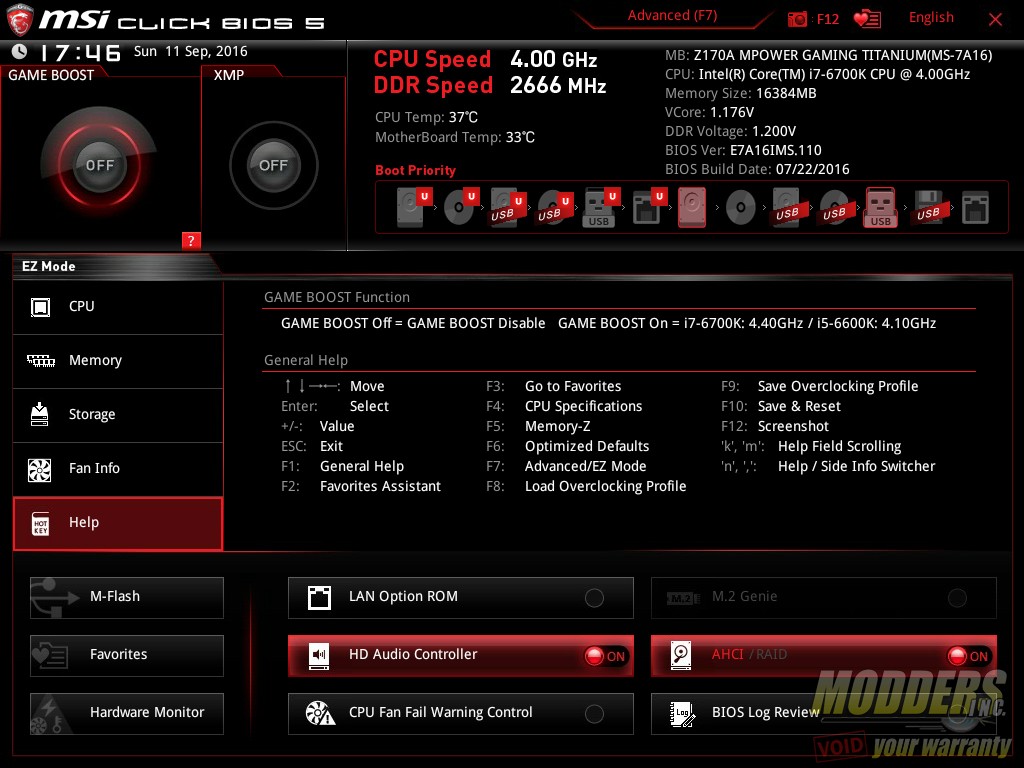This screenshot has width=1024, height=768.
Task: Click the DDR Voltage 1.200V reading
Action: coord(730,131)
